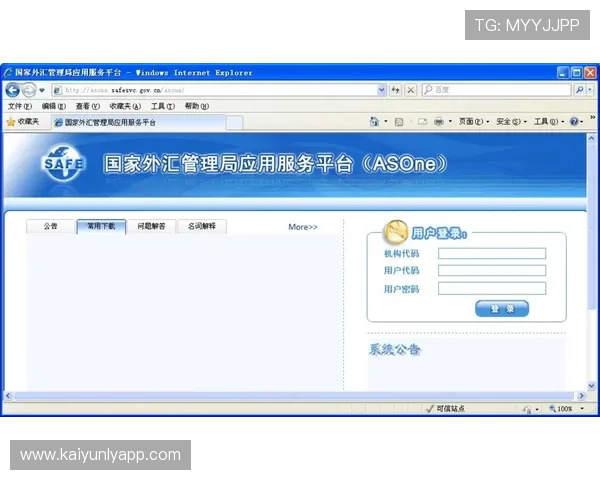Viewport: 600px width, 480px height.
Task: Open the recent pages dropdown beside Forward
Action: pos(42,90)
